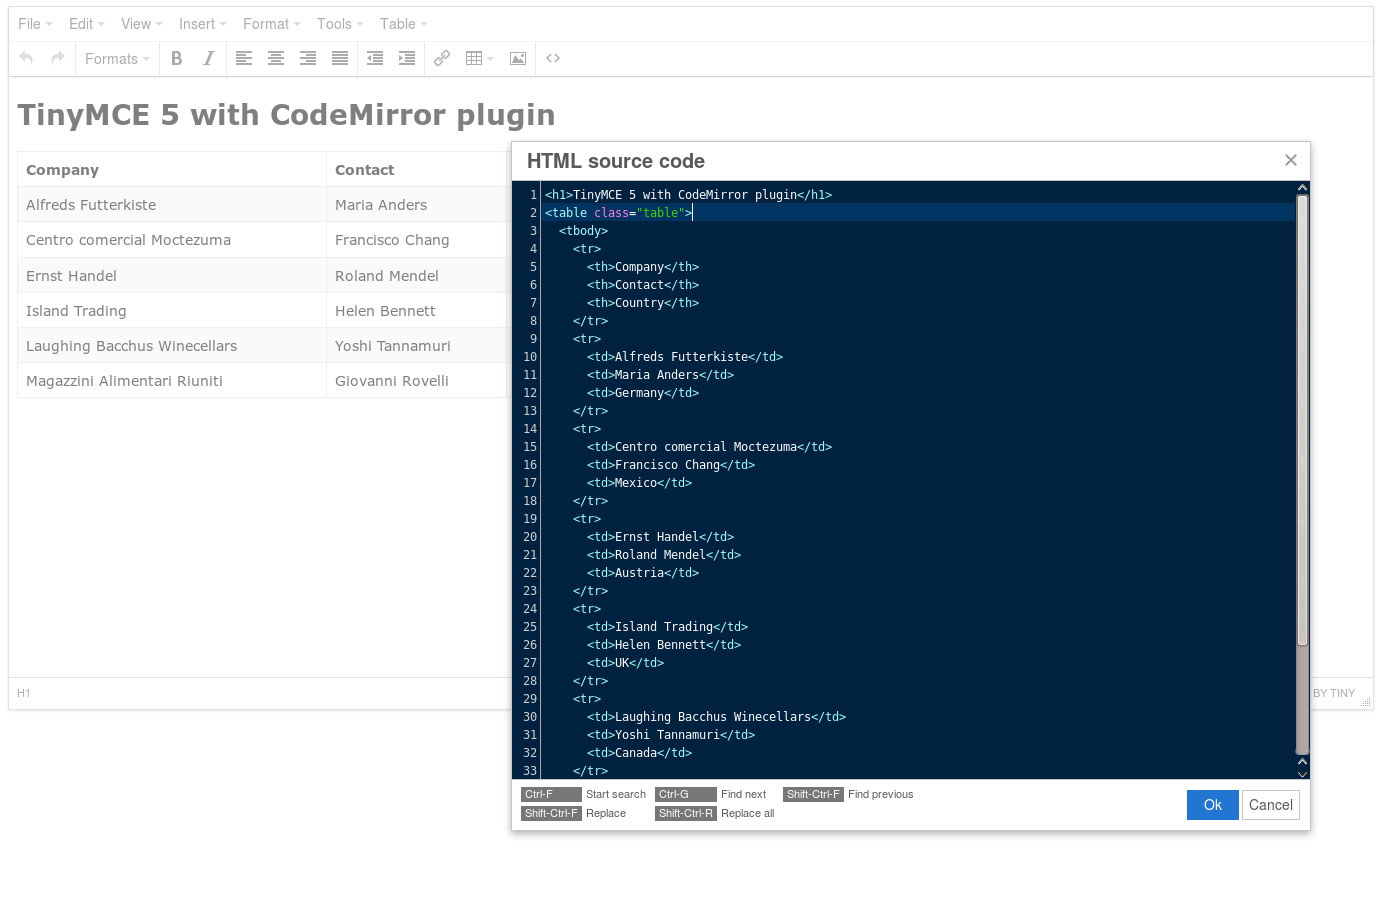Viewport: 1380px width, 922px height.
Task: Click the Undo arrow icon
Action: point(26,58)
